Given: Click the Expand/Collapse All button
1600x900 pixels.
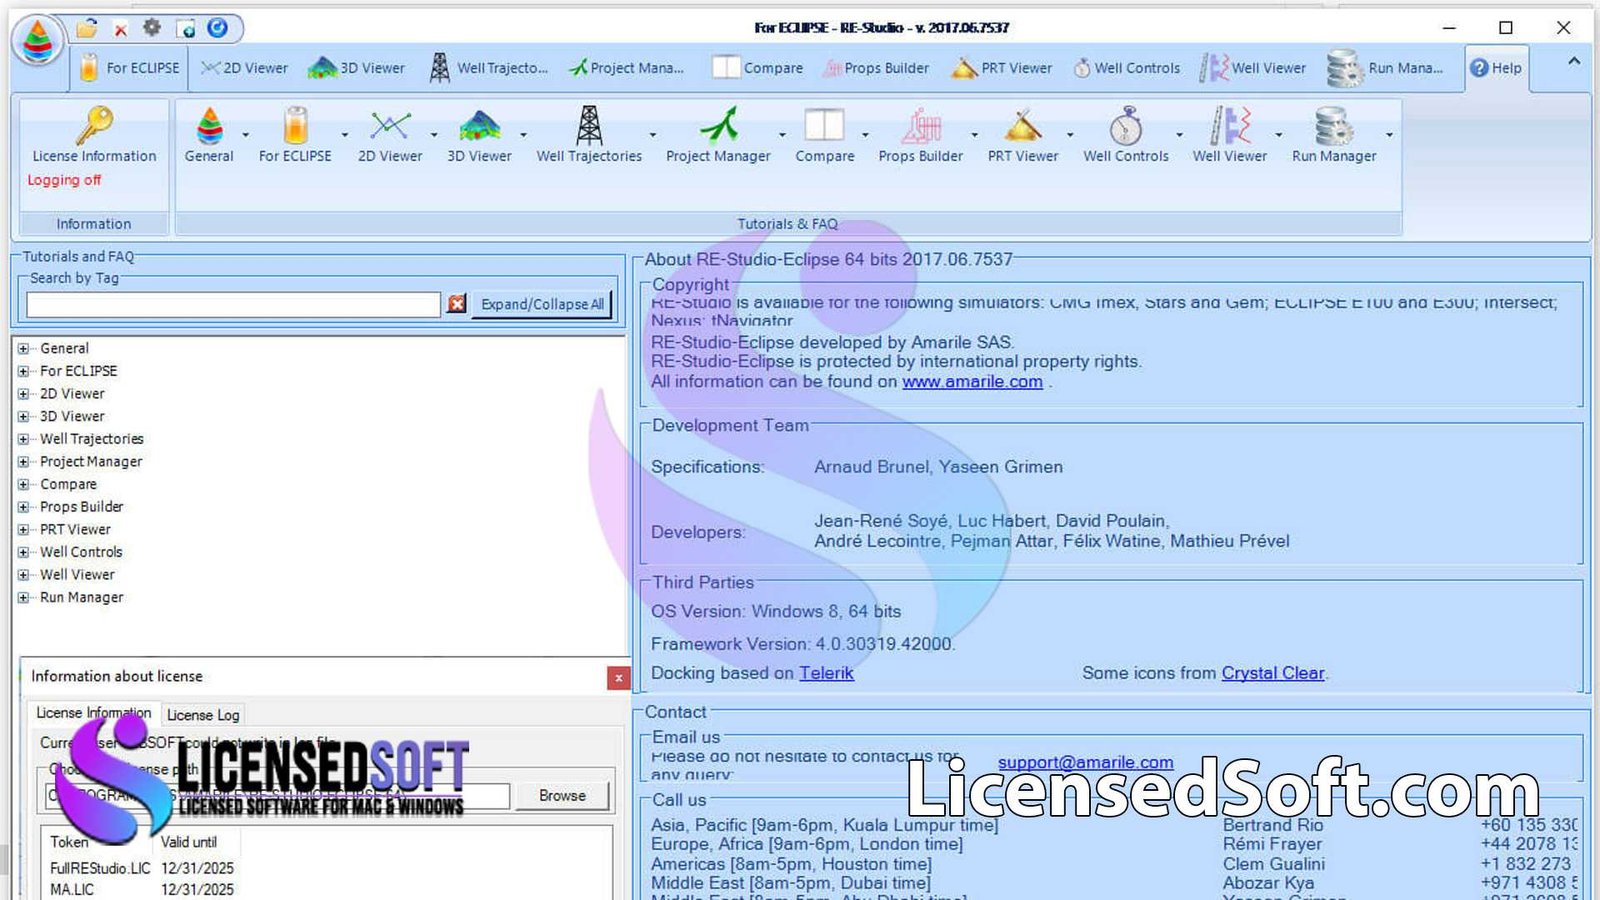Looking at the screenshot, I should point(542,304).
